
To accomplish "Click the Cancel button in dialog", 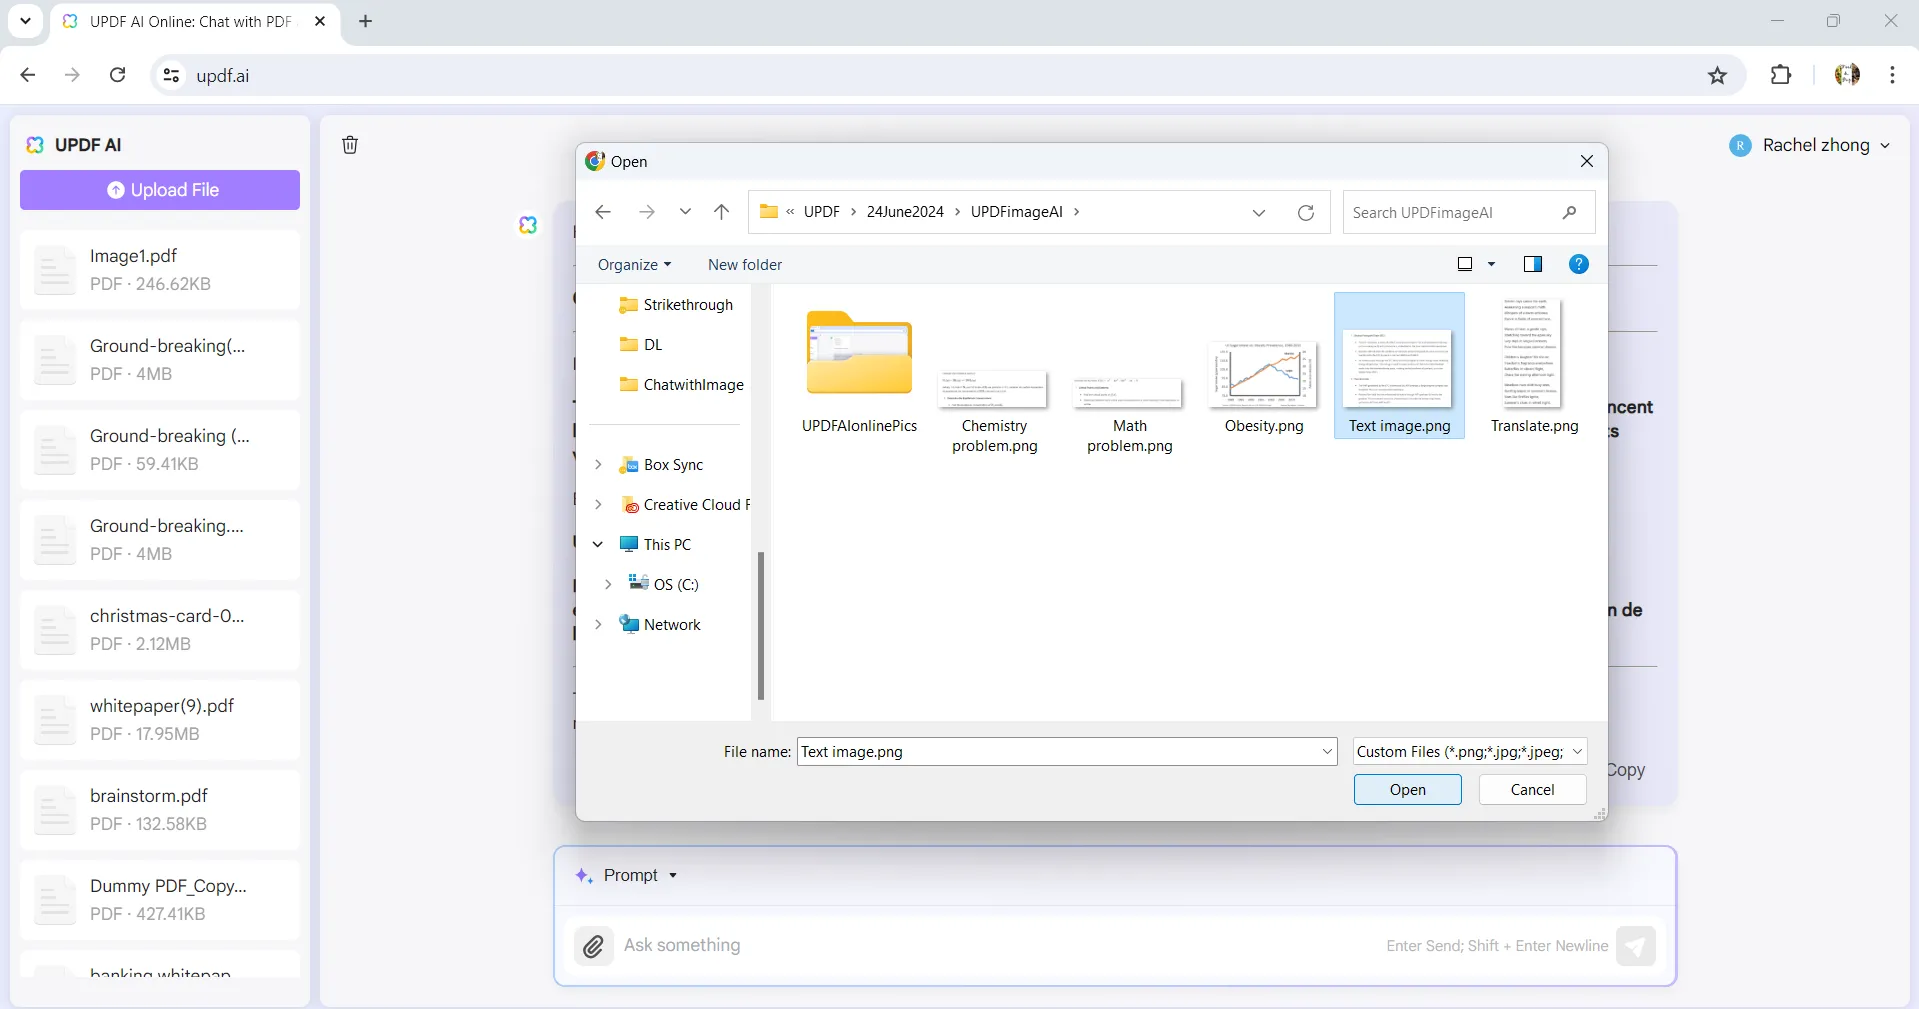I will pos(1532,790).
